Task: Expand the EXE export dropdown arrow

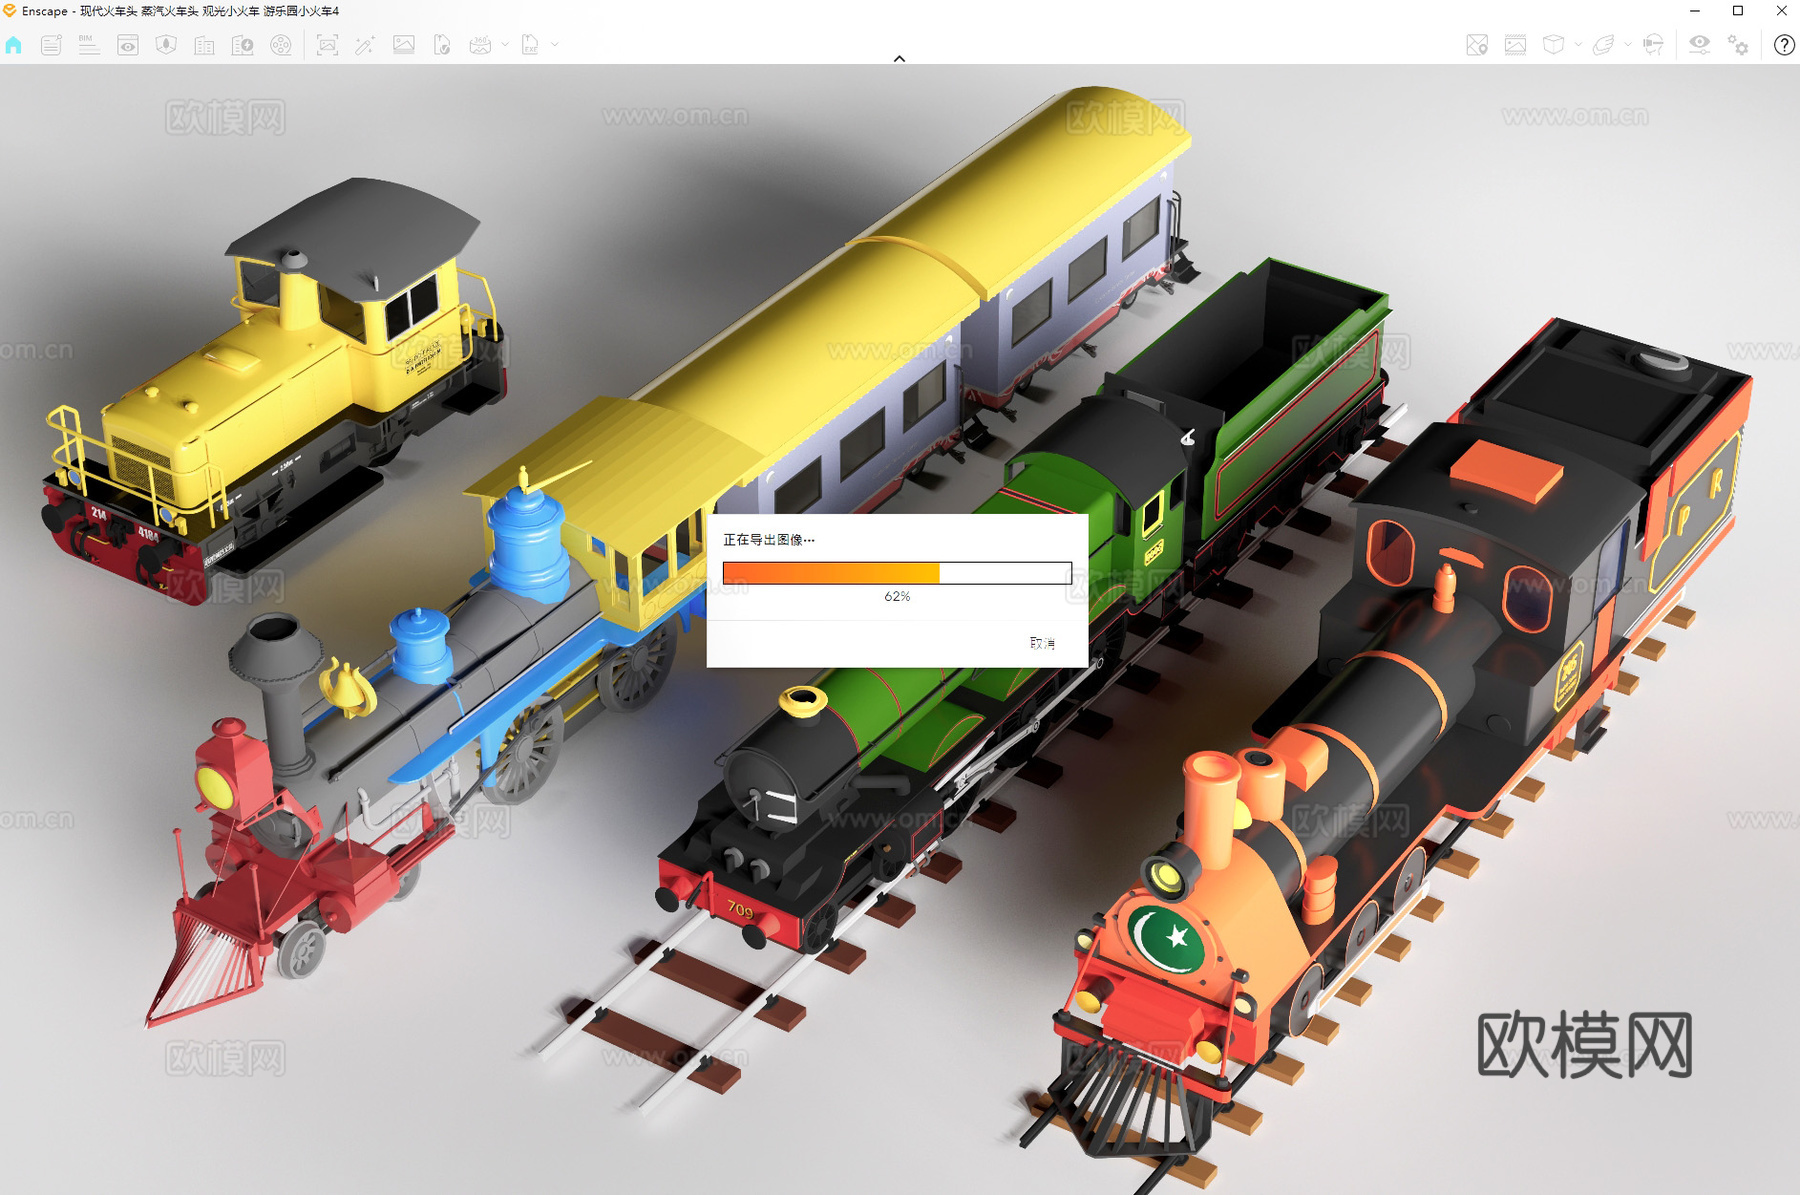Action: (555, 45)
